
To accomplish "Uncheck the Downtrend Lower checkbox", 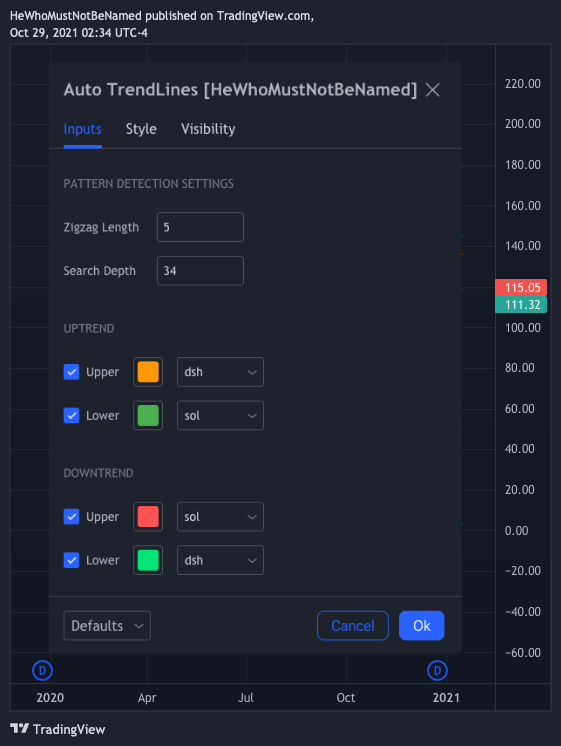I will click(71, 560).
